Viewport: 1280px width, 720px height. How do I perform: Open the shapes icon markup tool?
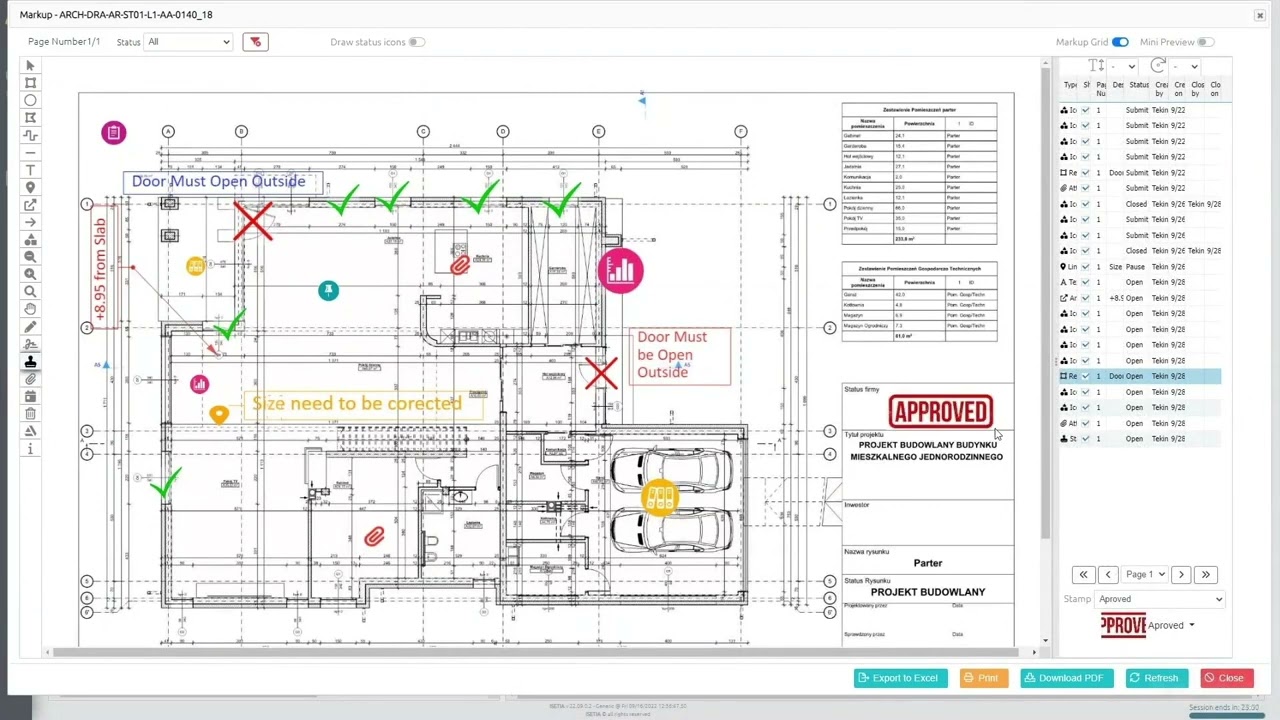click(x=30, y=239)
